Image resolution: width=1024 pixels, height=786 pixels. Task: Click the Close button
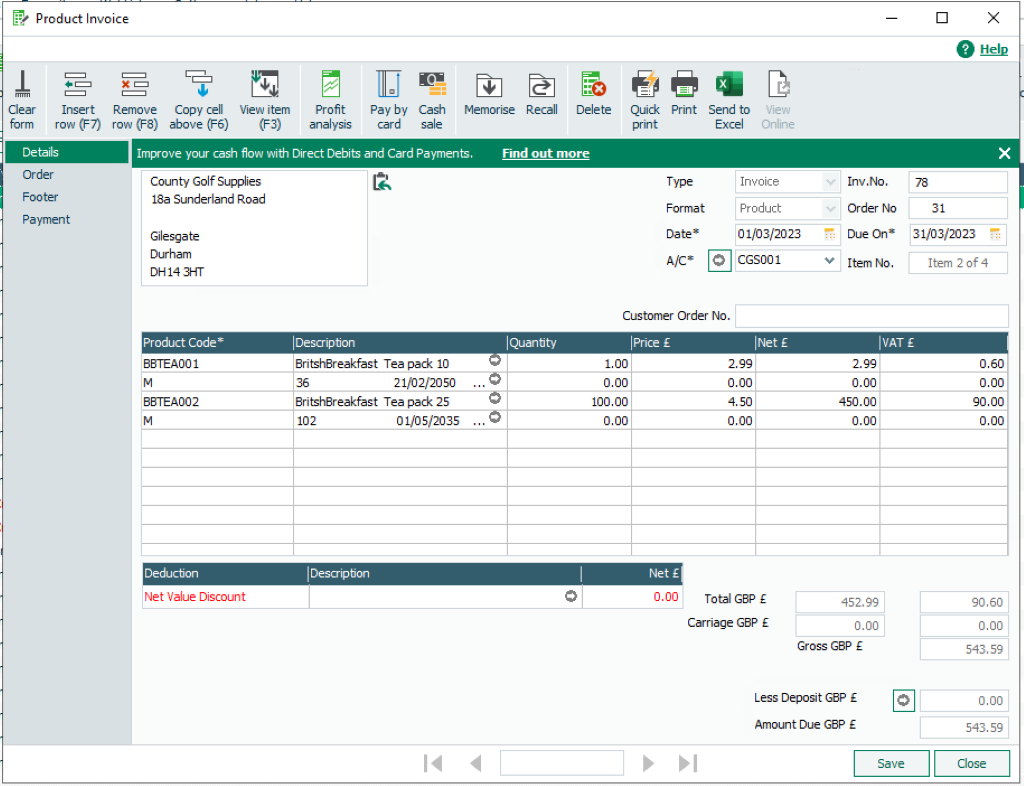tap(972, 763)
